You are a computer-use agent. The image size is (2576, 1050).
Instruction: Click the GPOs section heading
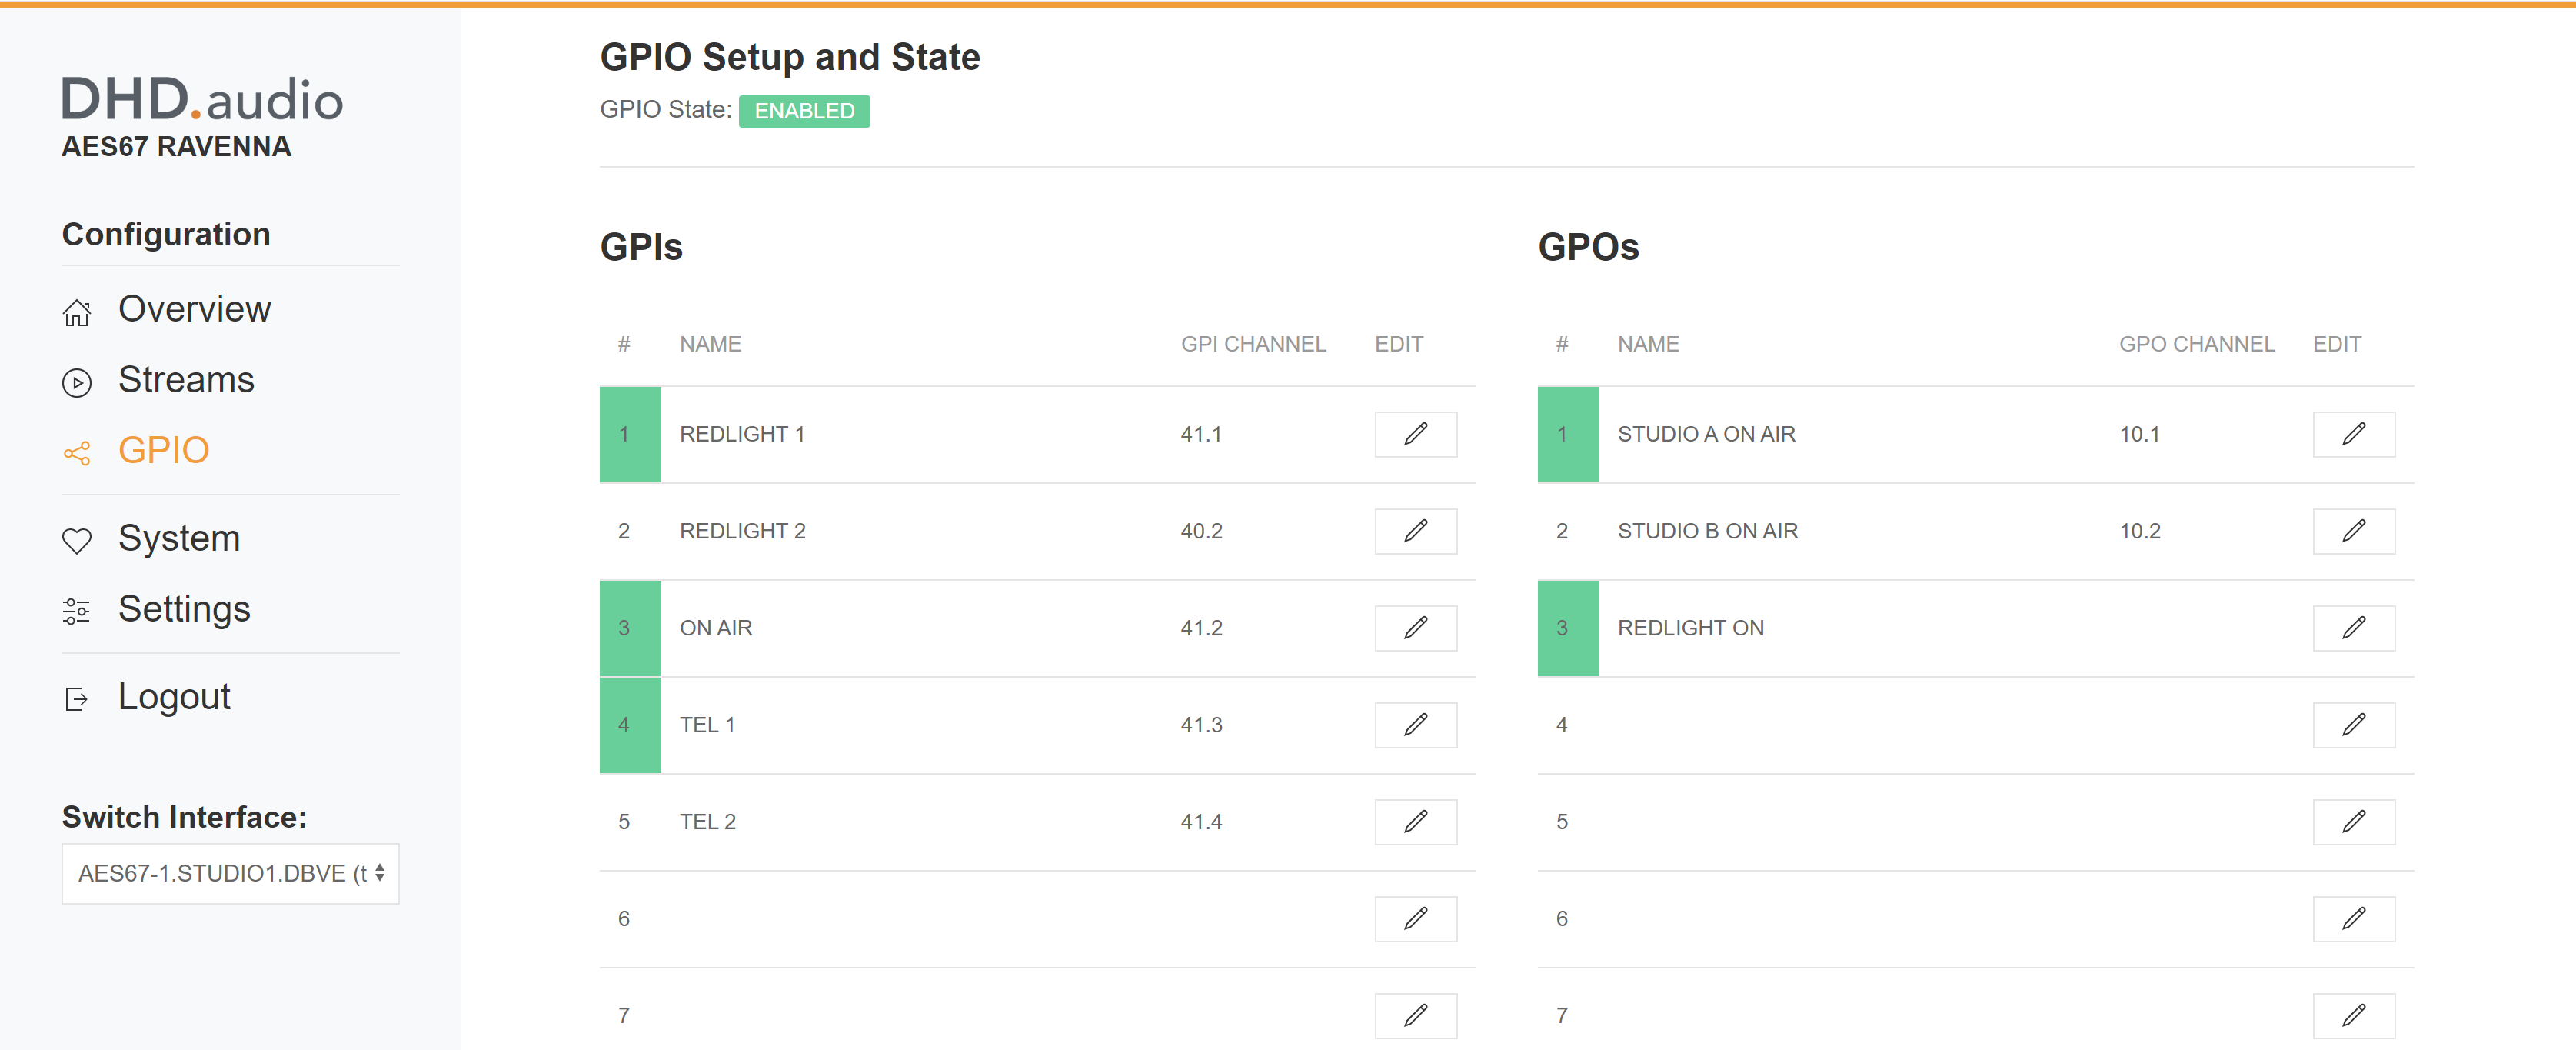(1588, 247)
